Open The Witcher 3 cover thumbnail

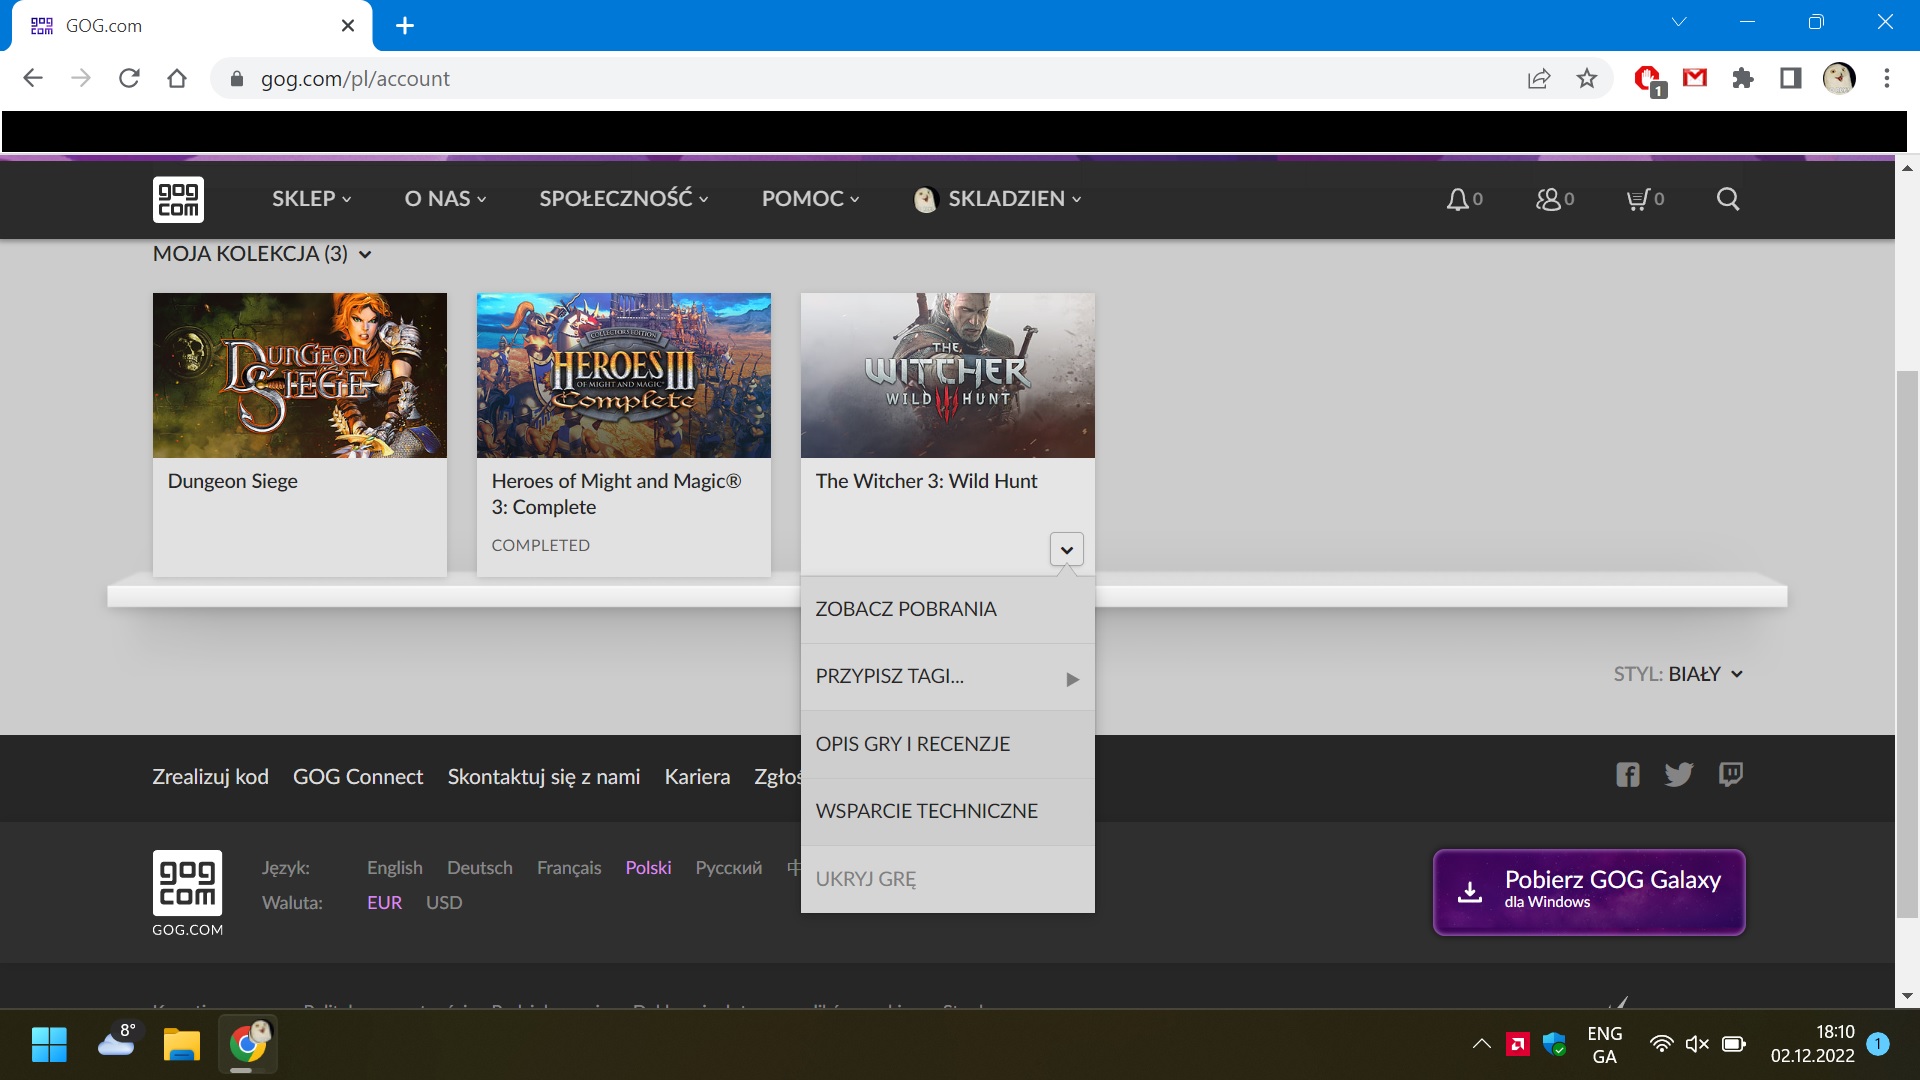[x=948, y=375]
